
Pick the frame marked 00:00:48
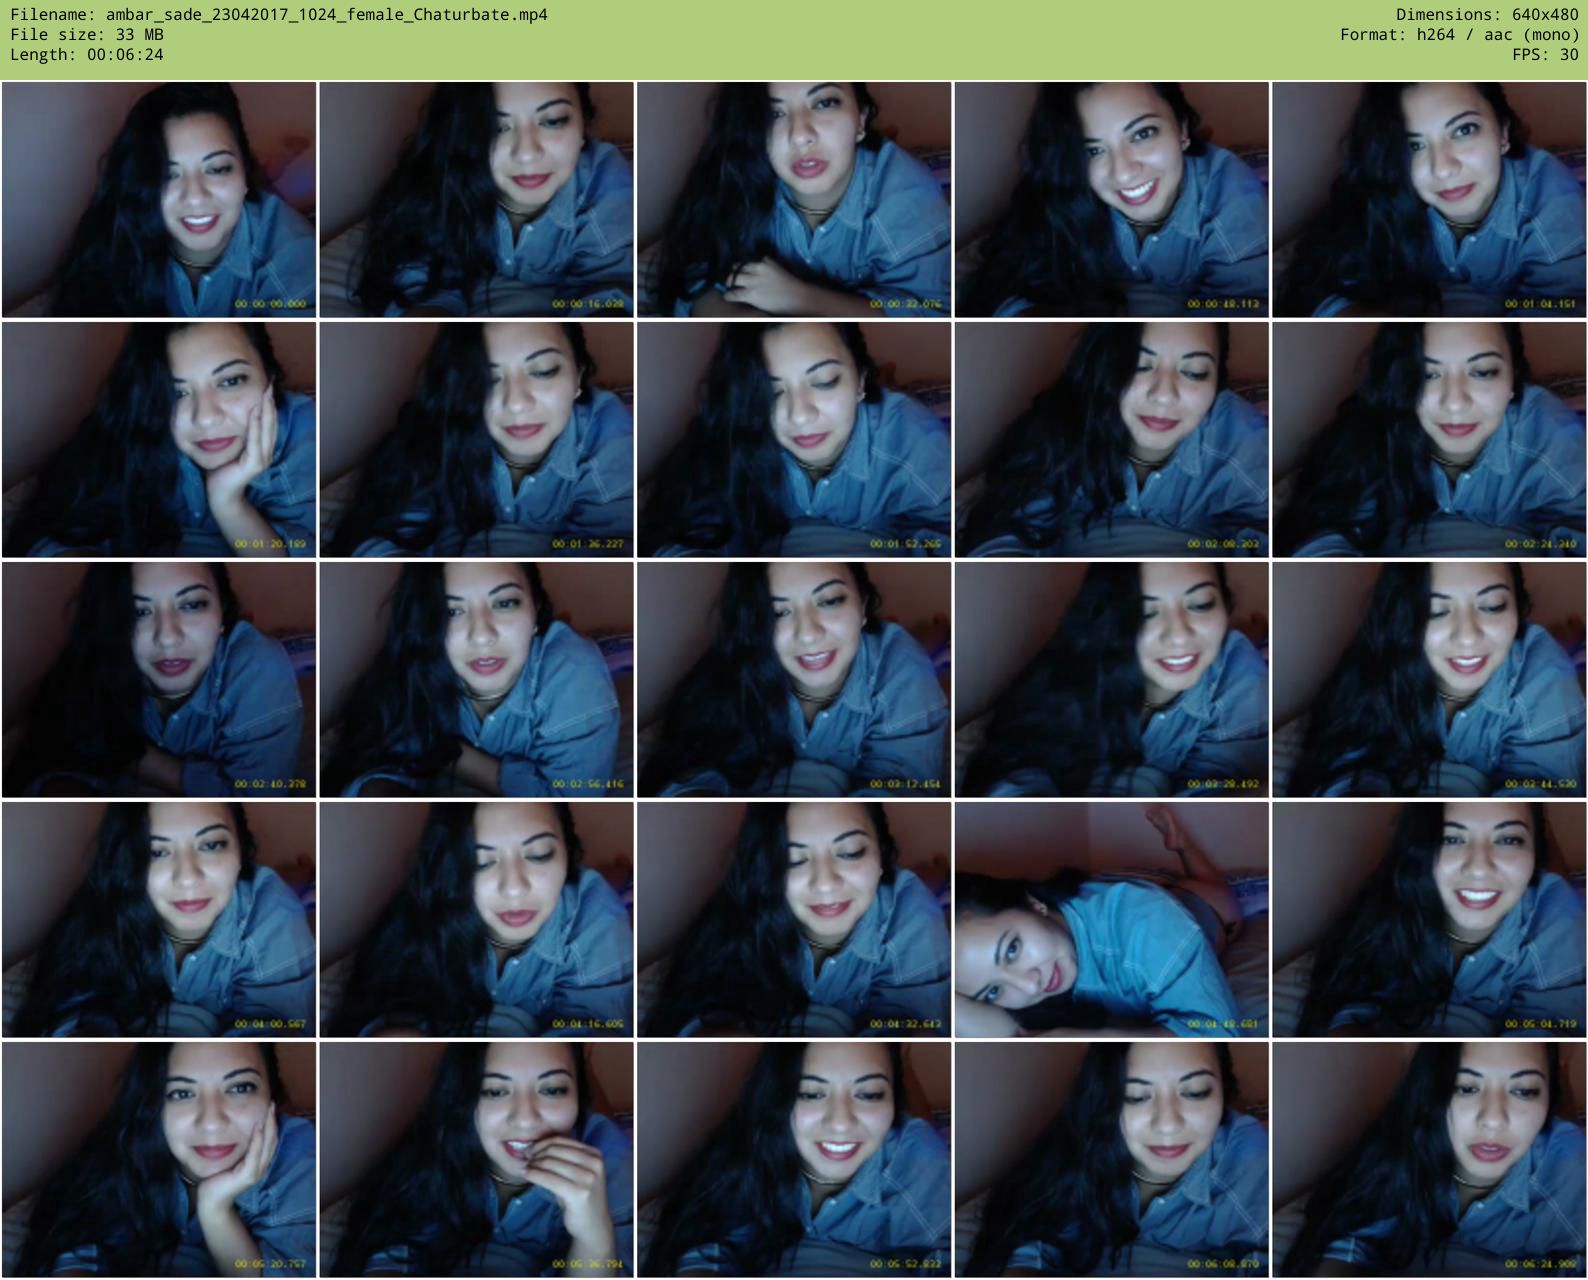coord(1111,200)
